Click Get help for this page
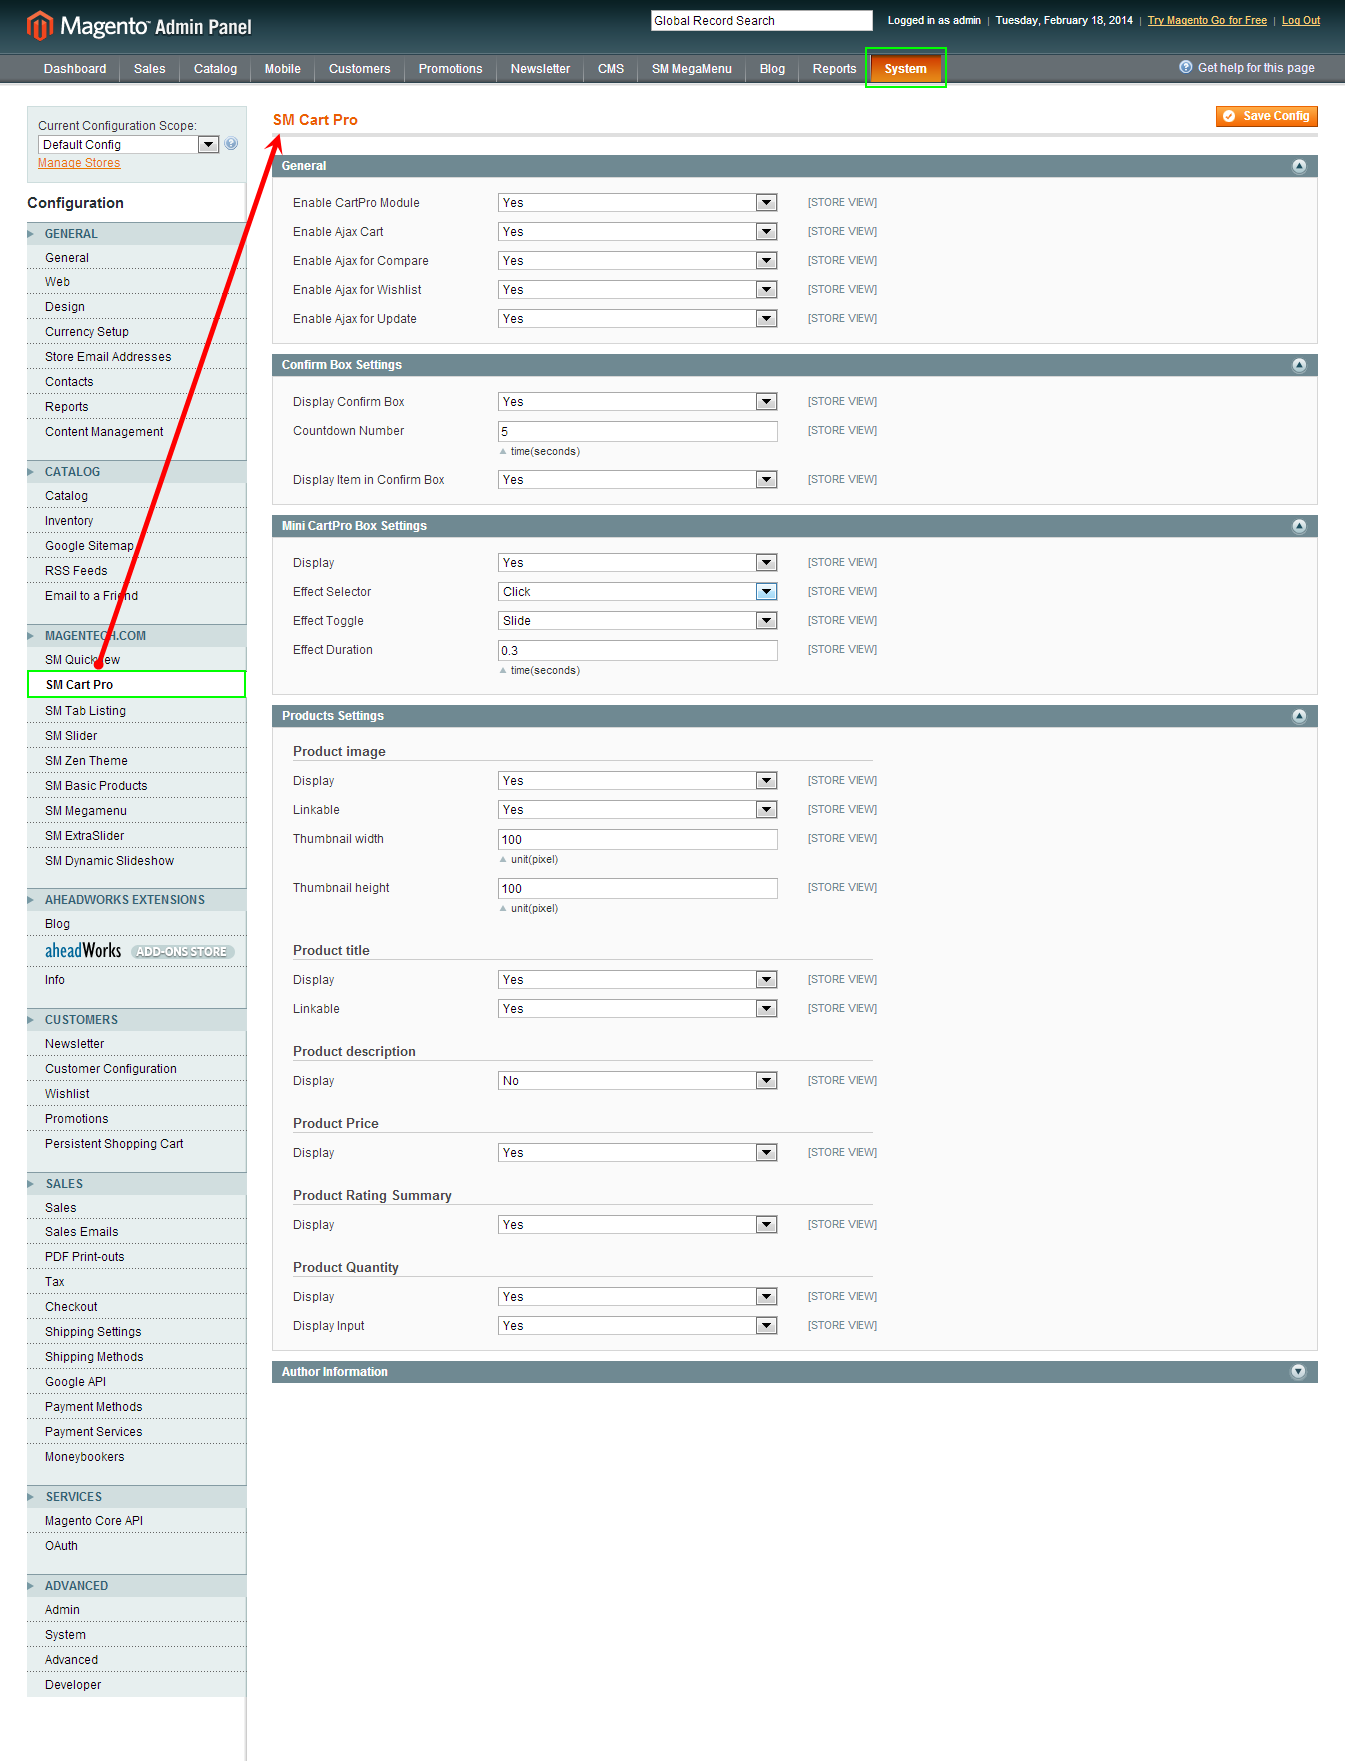The width and height of the screenshot is (1345, 1761). [x=1256, y=68]
